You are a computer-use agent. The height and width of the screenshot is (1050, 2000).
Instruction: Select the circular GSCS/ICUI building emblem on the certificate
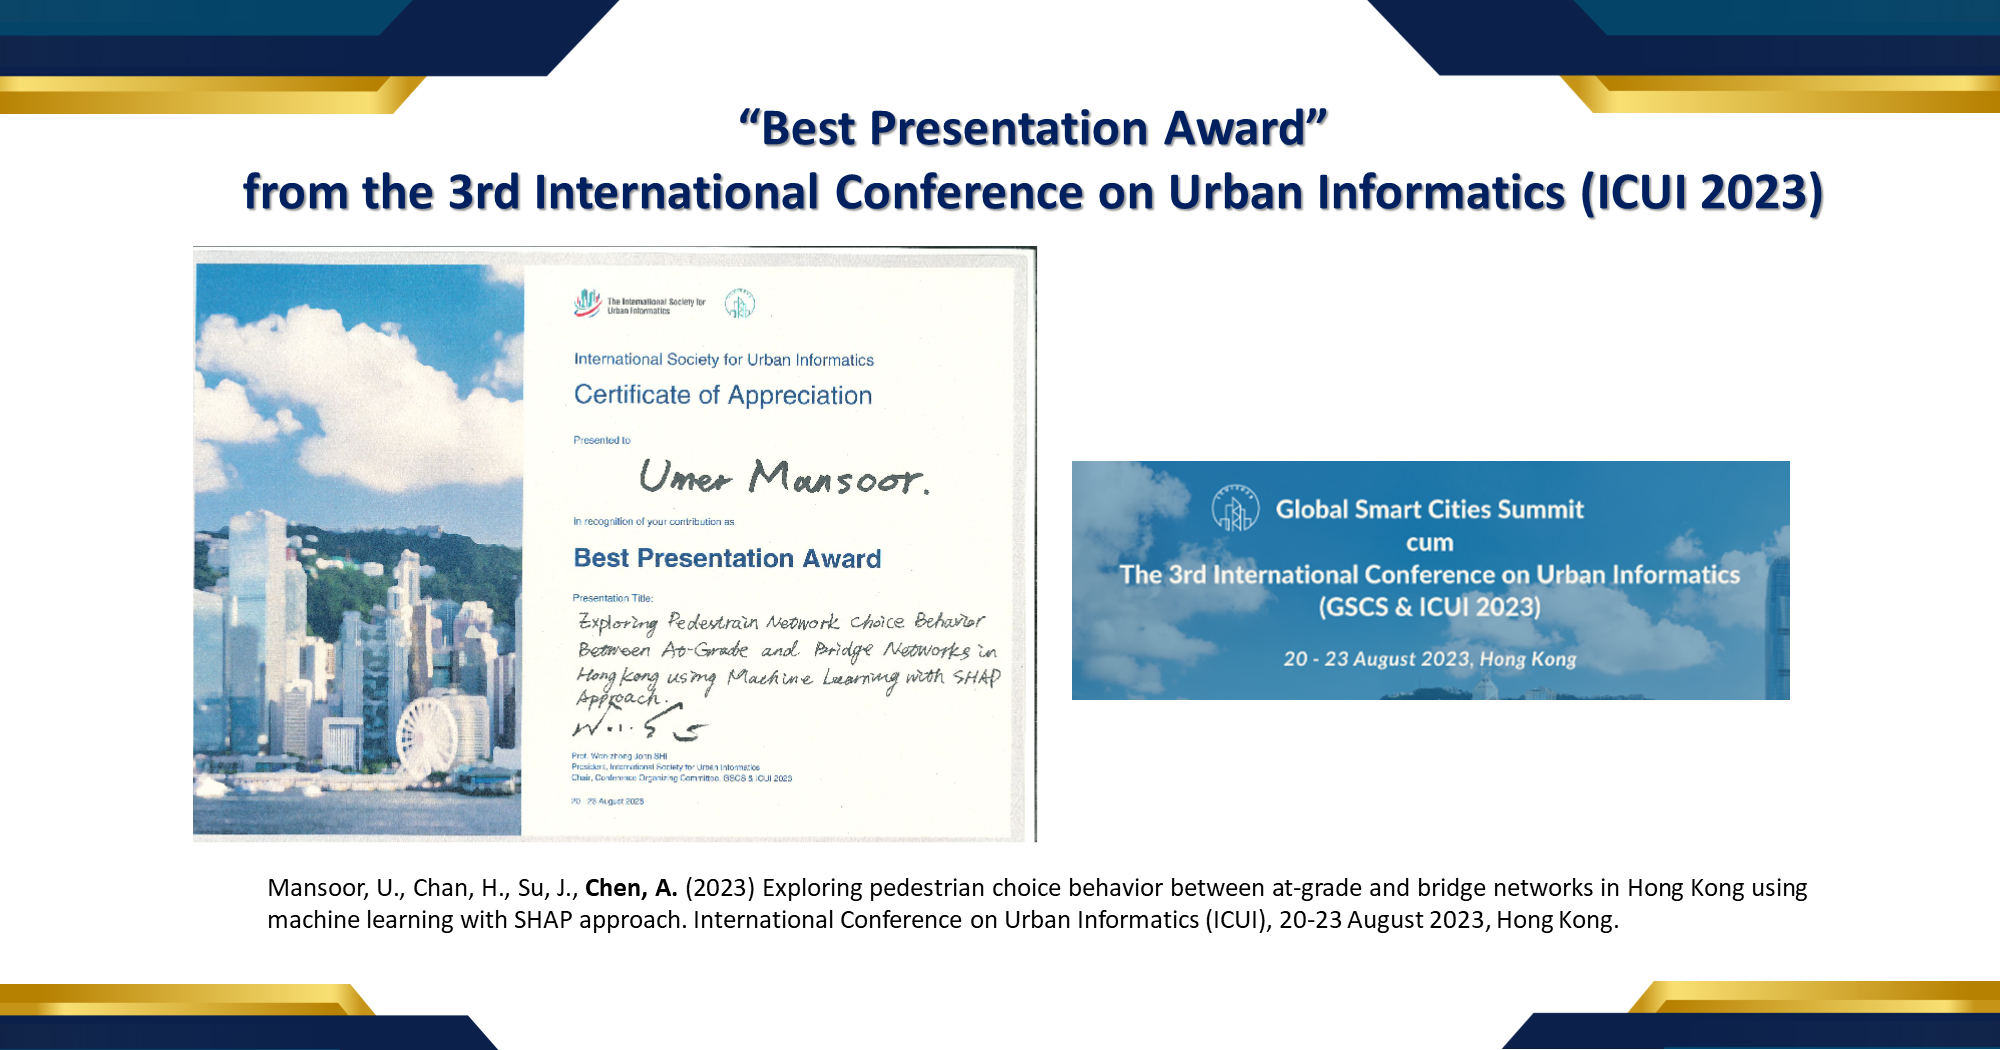point(740,305)
